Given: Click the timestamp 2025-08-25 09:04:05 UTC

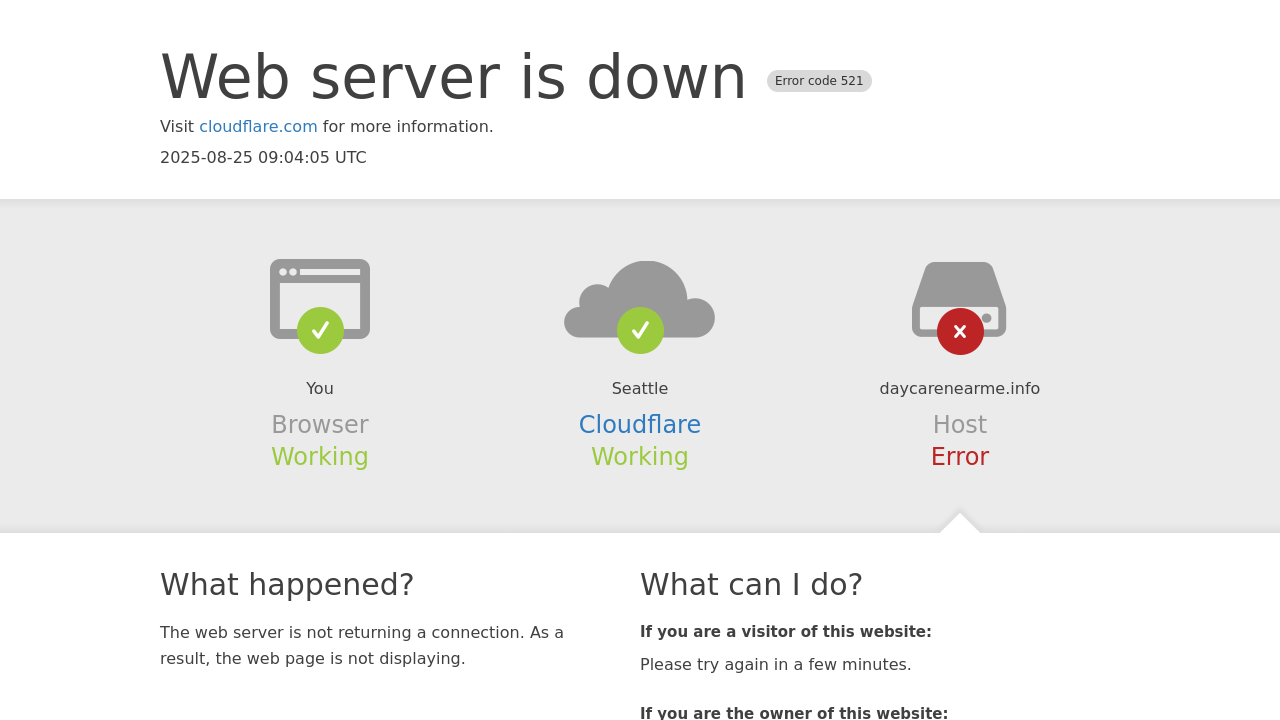Looking at the screenshot, I should pyautogui.click(x=263, y=158).
